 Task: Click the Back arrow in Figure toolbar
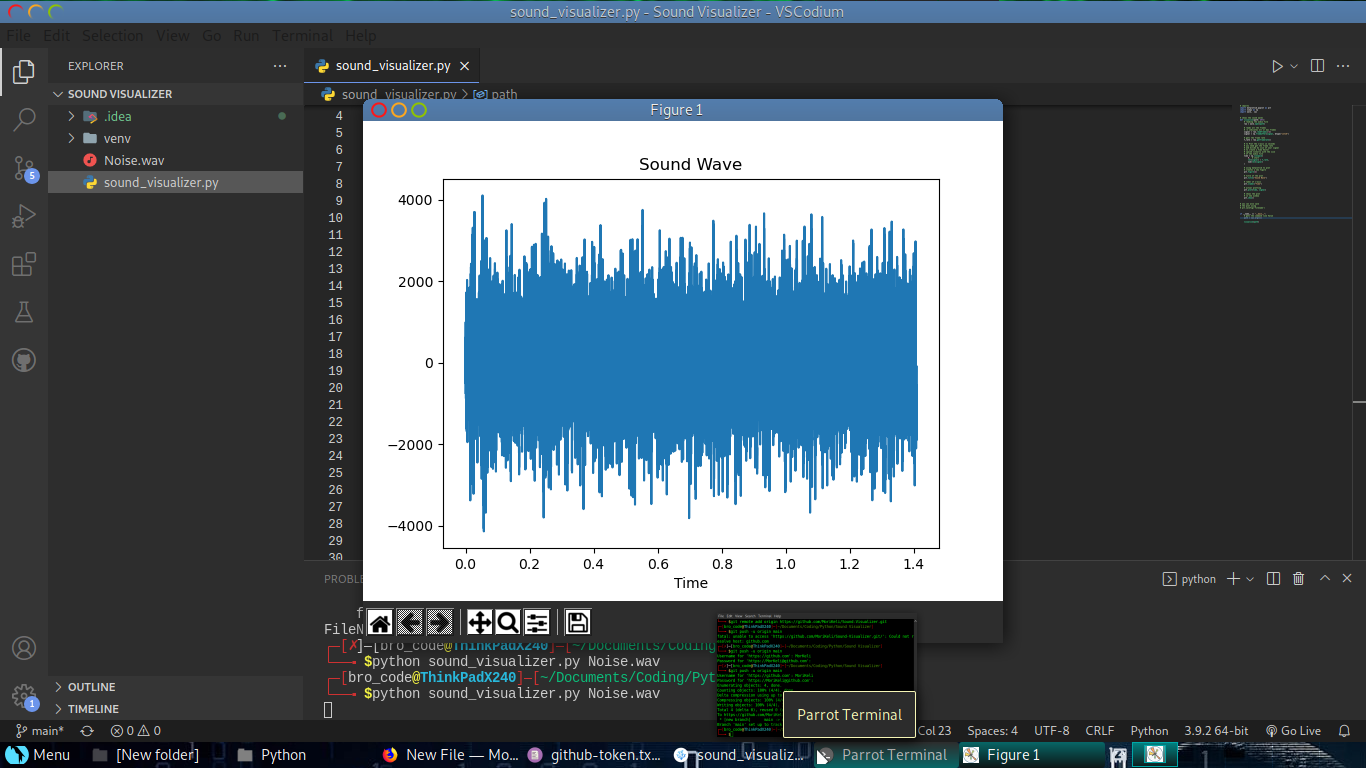tap(410, 623)
